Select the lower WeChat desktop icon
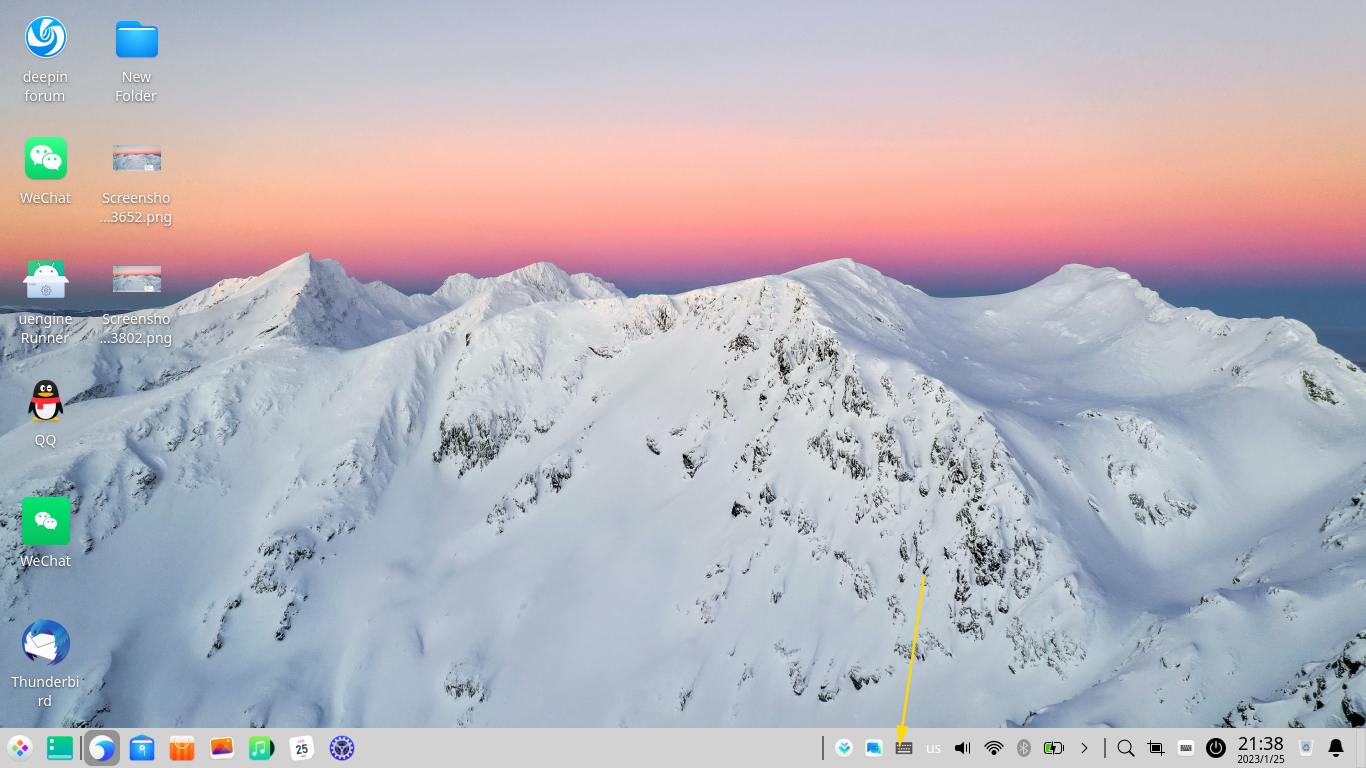This screenshot has width=1366, height=768. tap(46, 533)
